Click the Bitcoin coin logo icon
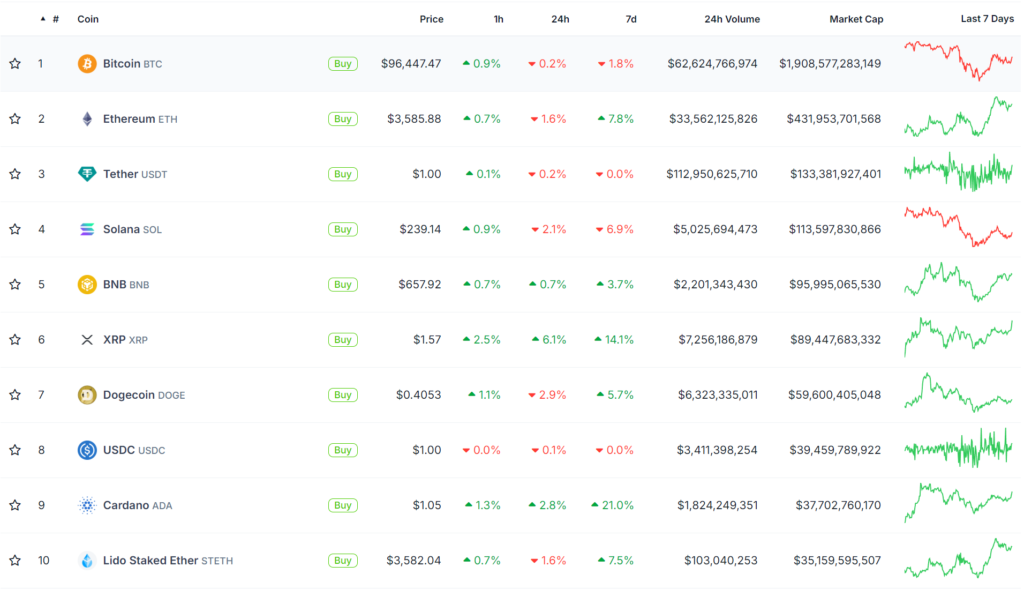 pos(87,64)
